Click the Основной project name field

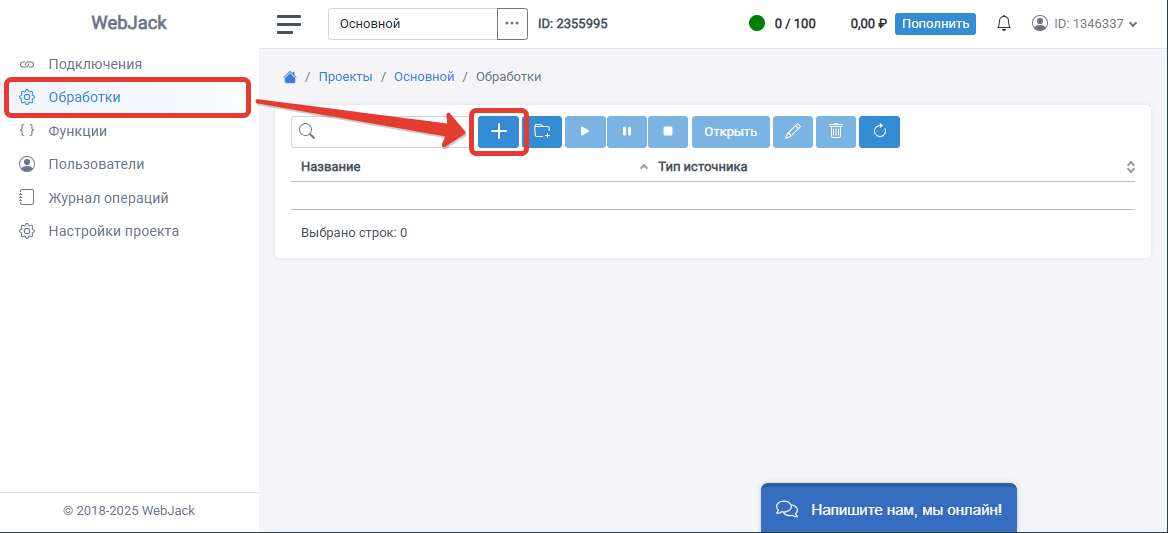pyautogui.click(x=413, y=24)
